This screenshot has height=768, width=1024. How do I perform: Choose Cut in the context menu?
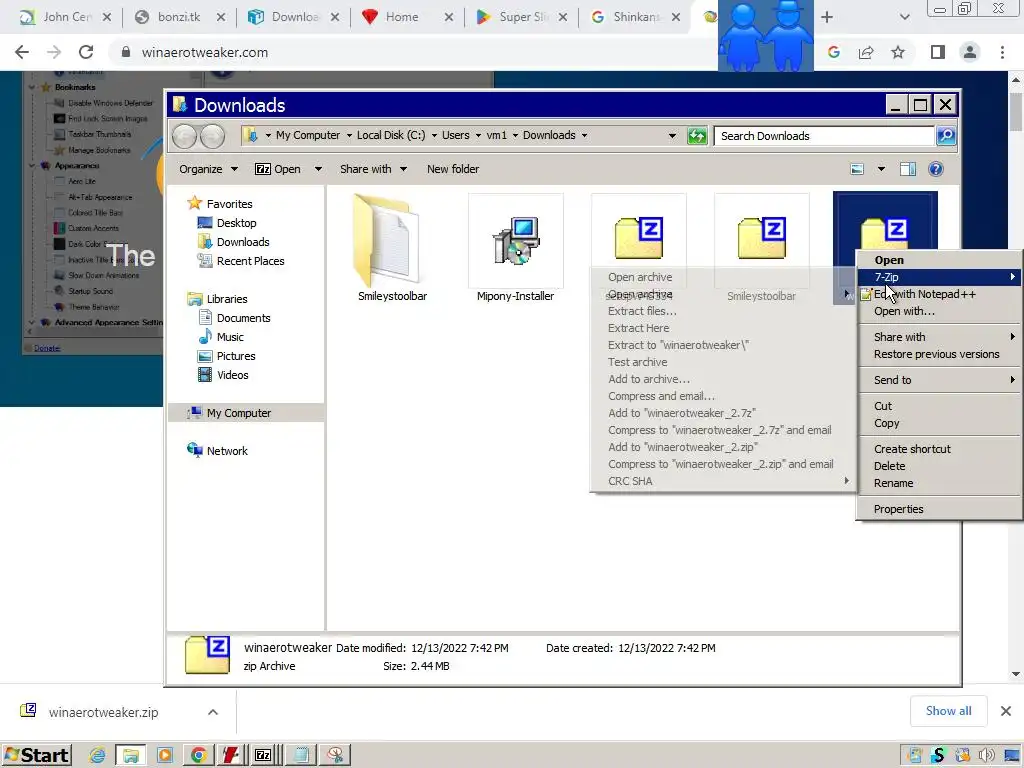pos(939,406)
